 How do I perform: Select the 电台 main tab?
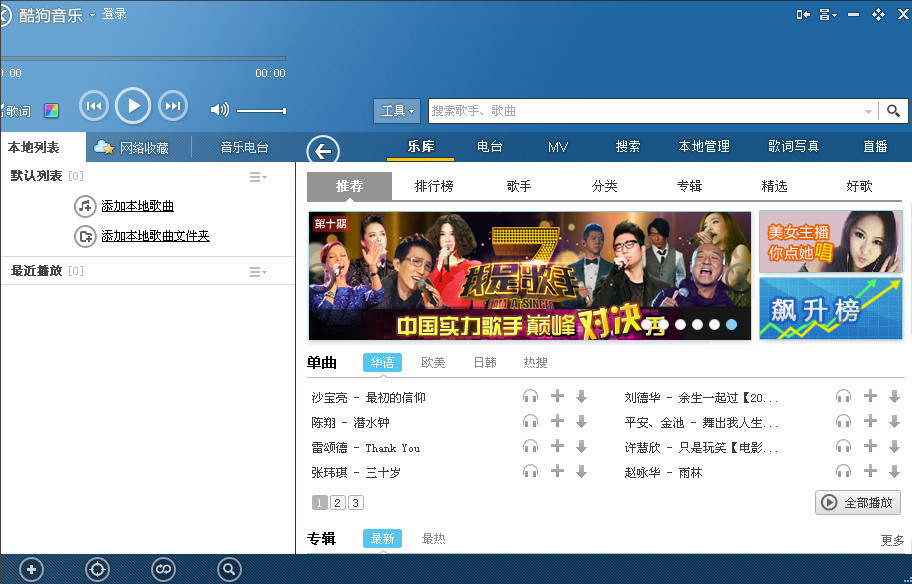tap(490, 147)
